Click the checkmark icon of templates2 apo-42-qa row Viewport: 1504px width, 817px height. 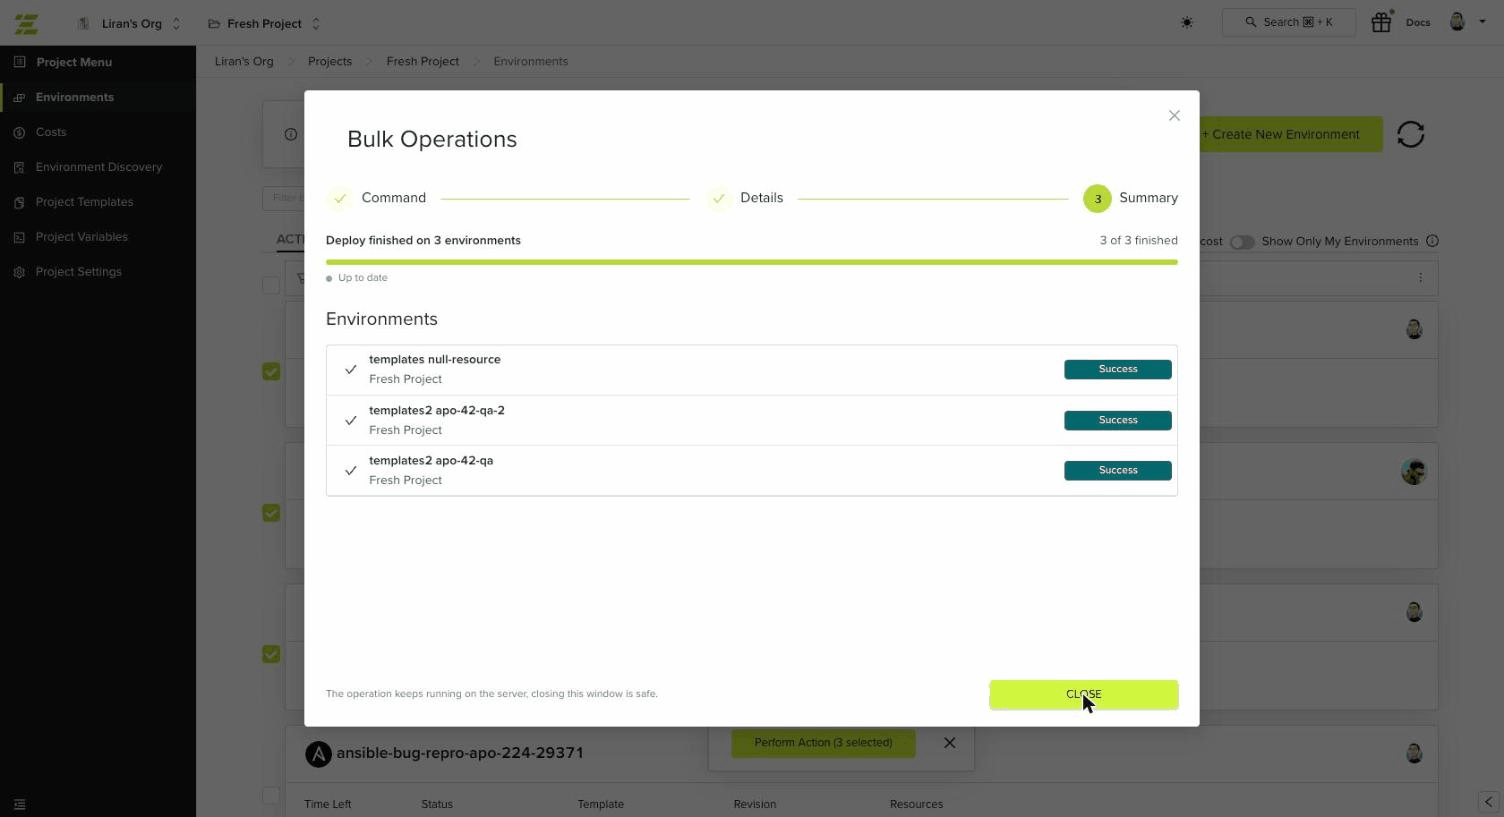351,471
